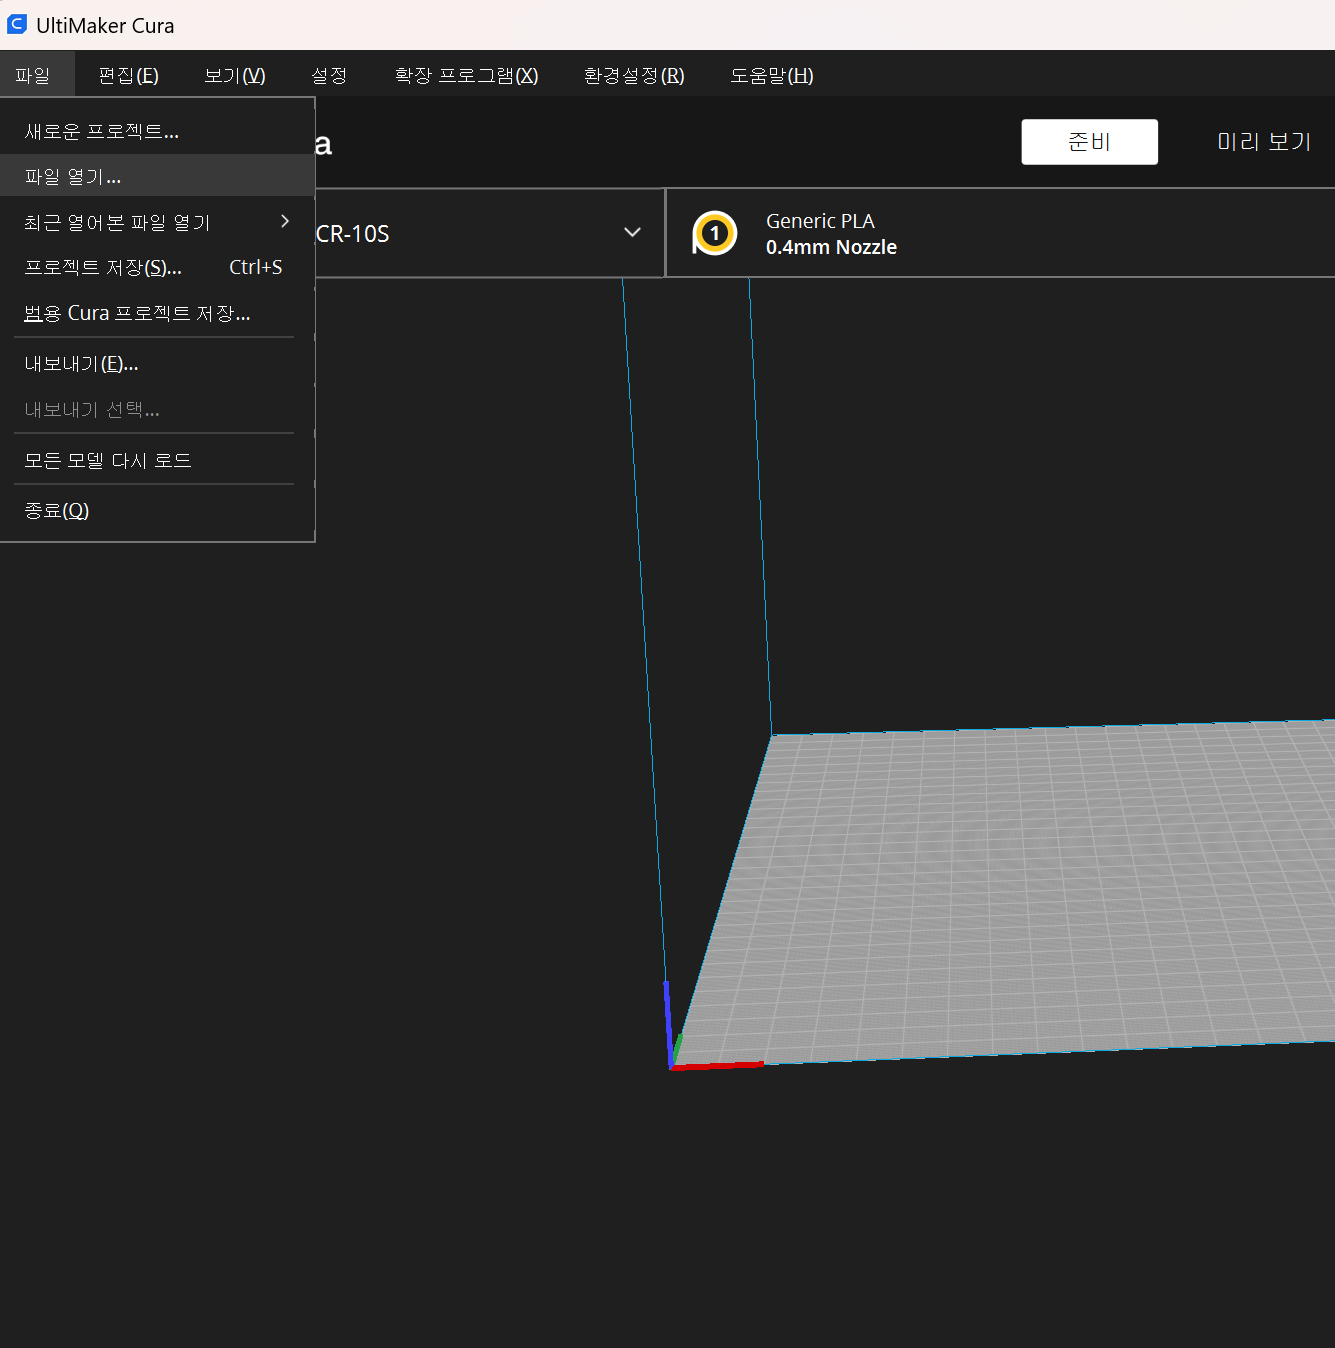
Task: Choose 파일 열기... from the menu
Action: [x=157, y=177]
